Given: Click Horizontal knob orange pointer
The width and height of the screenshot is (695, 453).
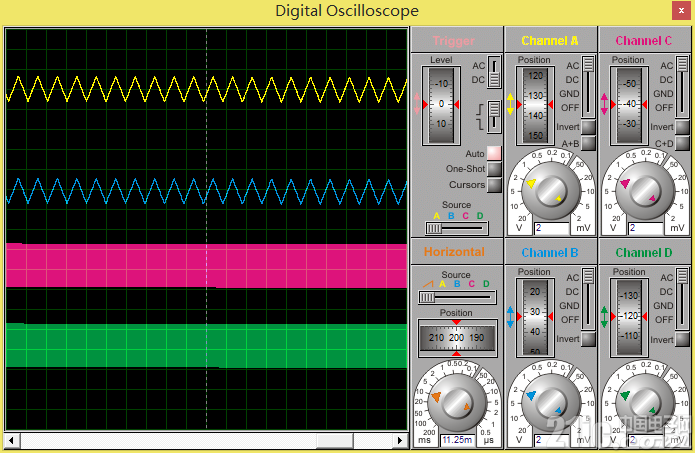Looking at the screenshot, I should coord(436,396).
